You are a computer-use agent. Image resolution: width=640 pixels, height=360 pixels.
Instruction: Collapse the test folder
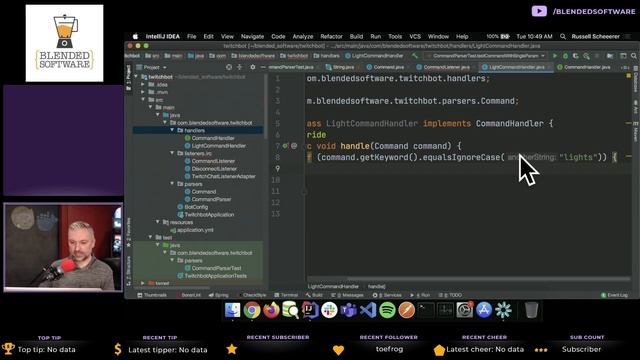150,237
